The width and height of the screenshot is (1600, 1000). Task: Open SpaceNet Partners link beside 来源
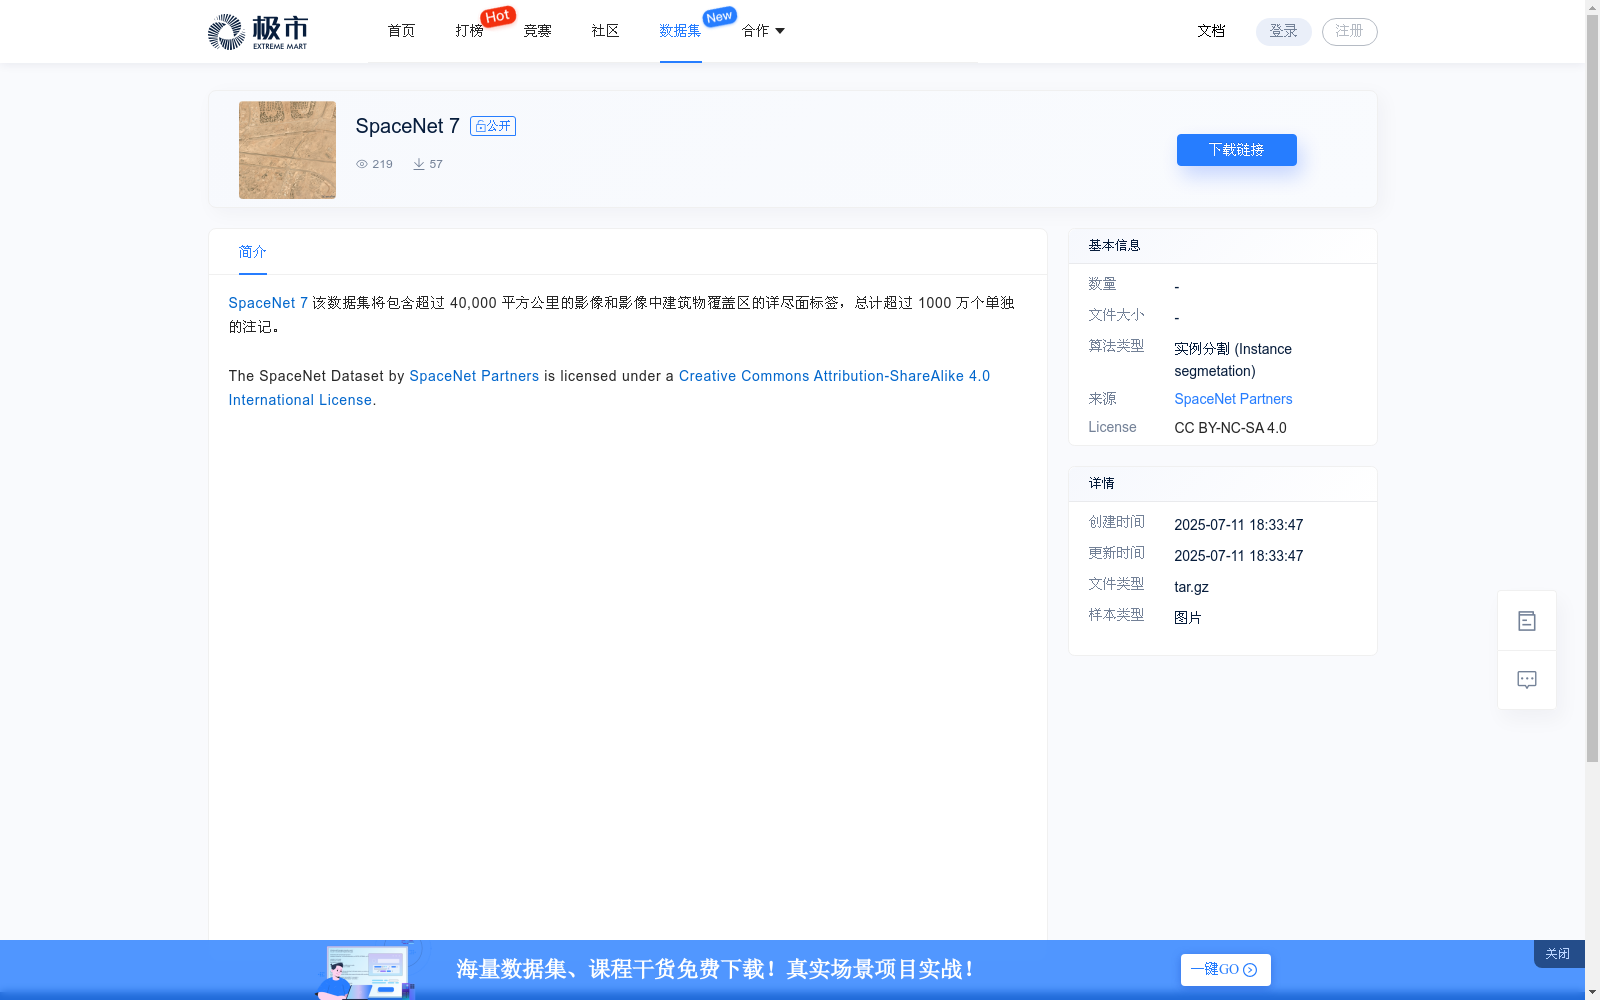point(1233,399)
